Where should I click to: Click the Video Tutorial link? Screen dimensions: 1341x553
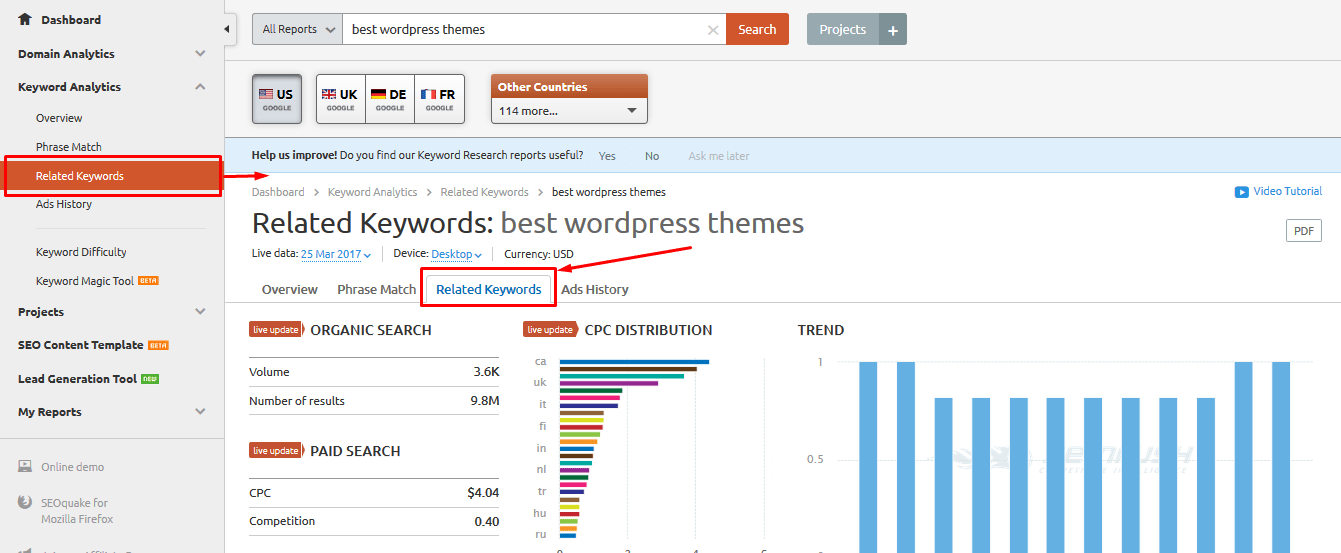pyautogui.click(x=1288, y=191)
